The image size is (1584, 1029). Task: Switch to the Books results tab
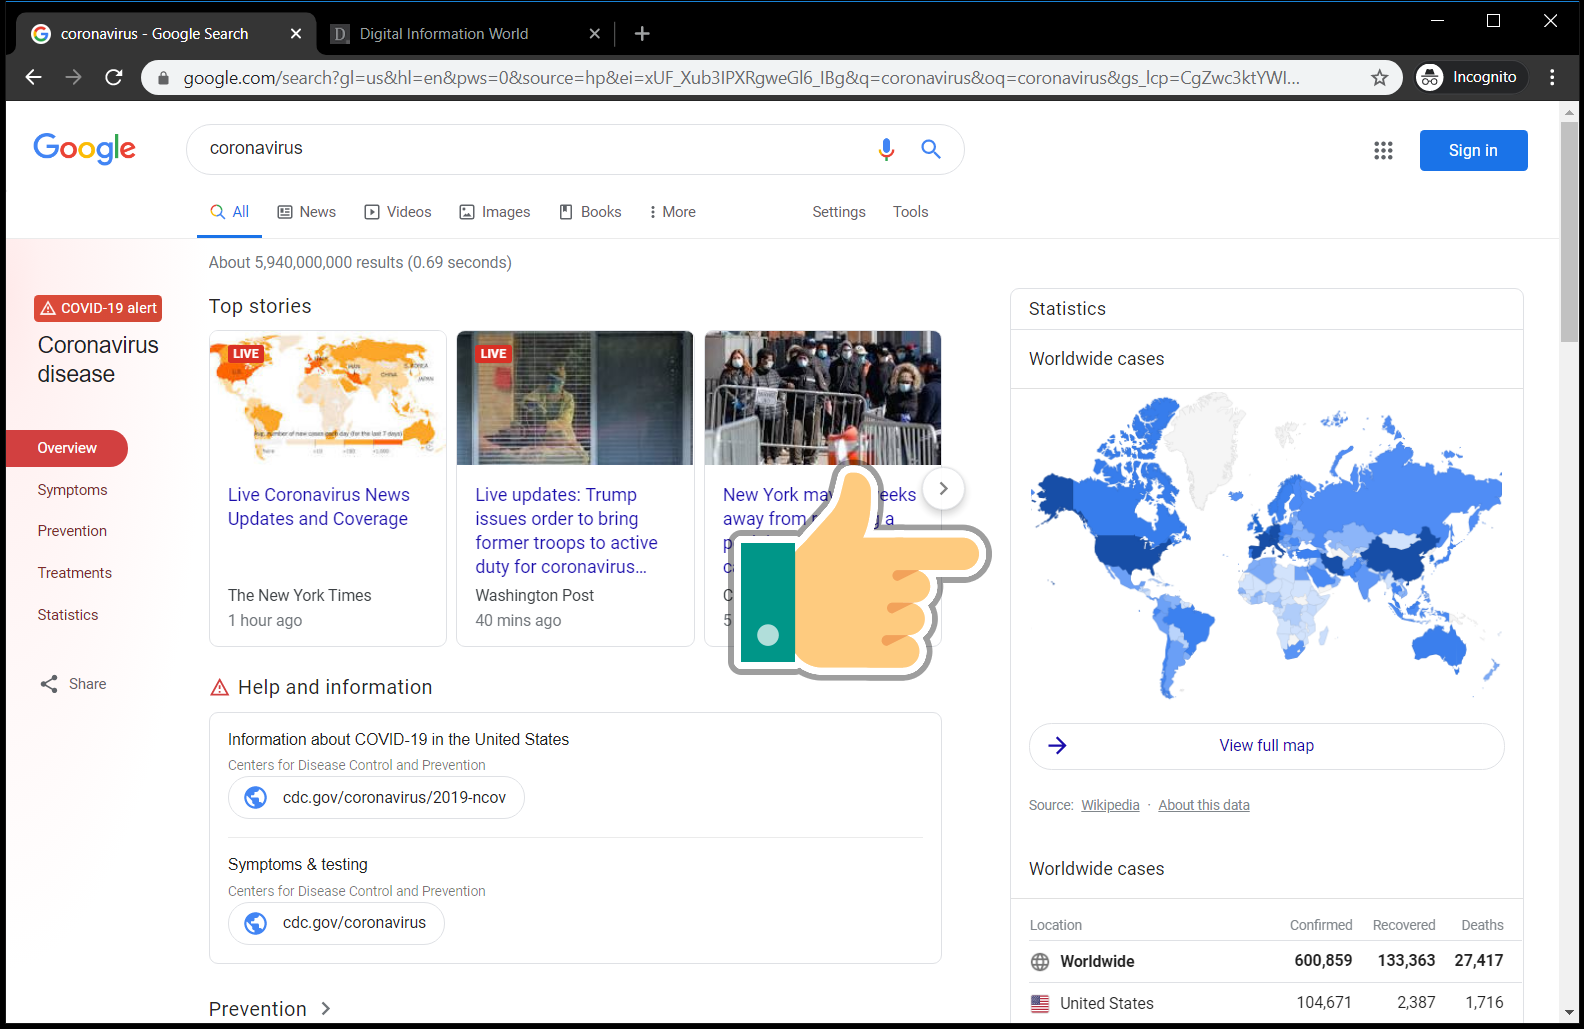coord(590,212)
